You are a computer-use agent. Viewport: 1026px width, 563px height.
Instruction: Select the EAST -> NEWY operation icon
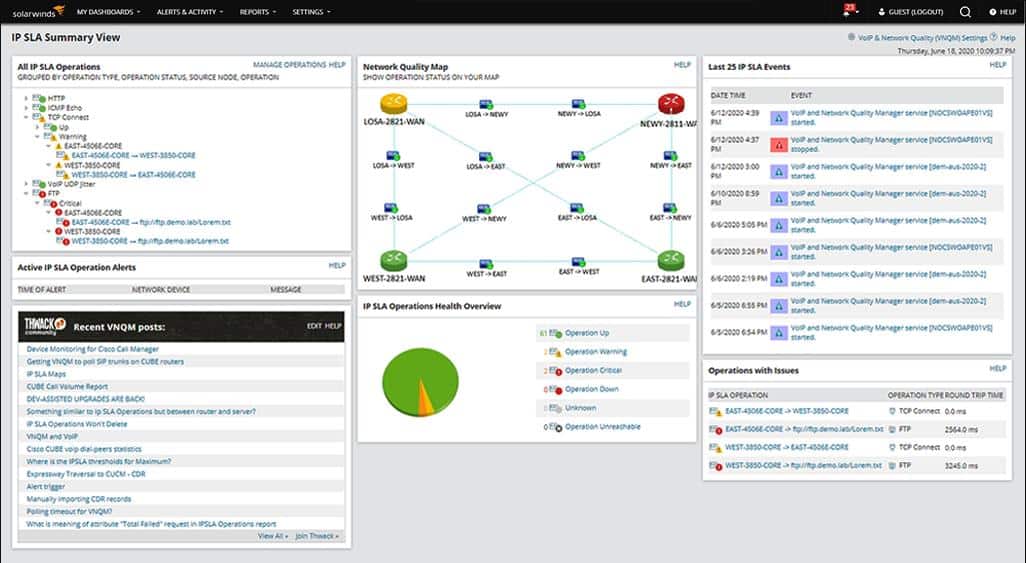point(671,208)
